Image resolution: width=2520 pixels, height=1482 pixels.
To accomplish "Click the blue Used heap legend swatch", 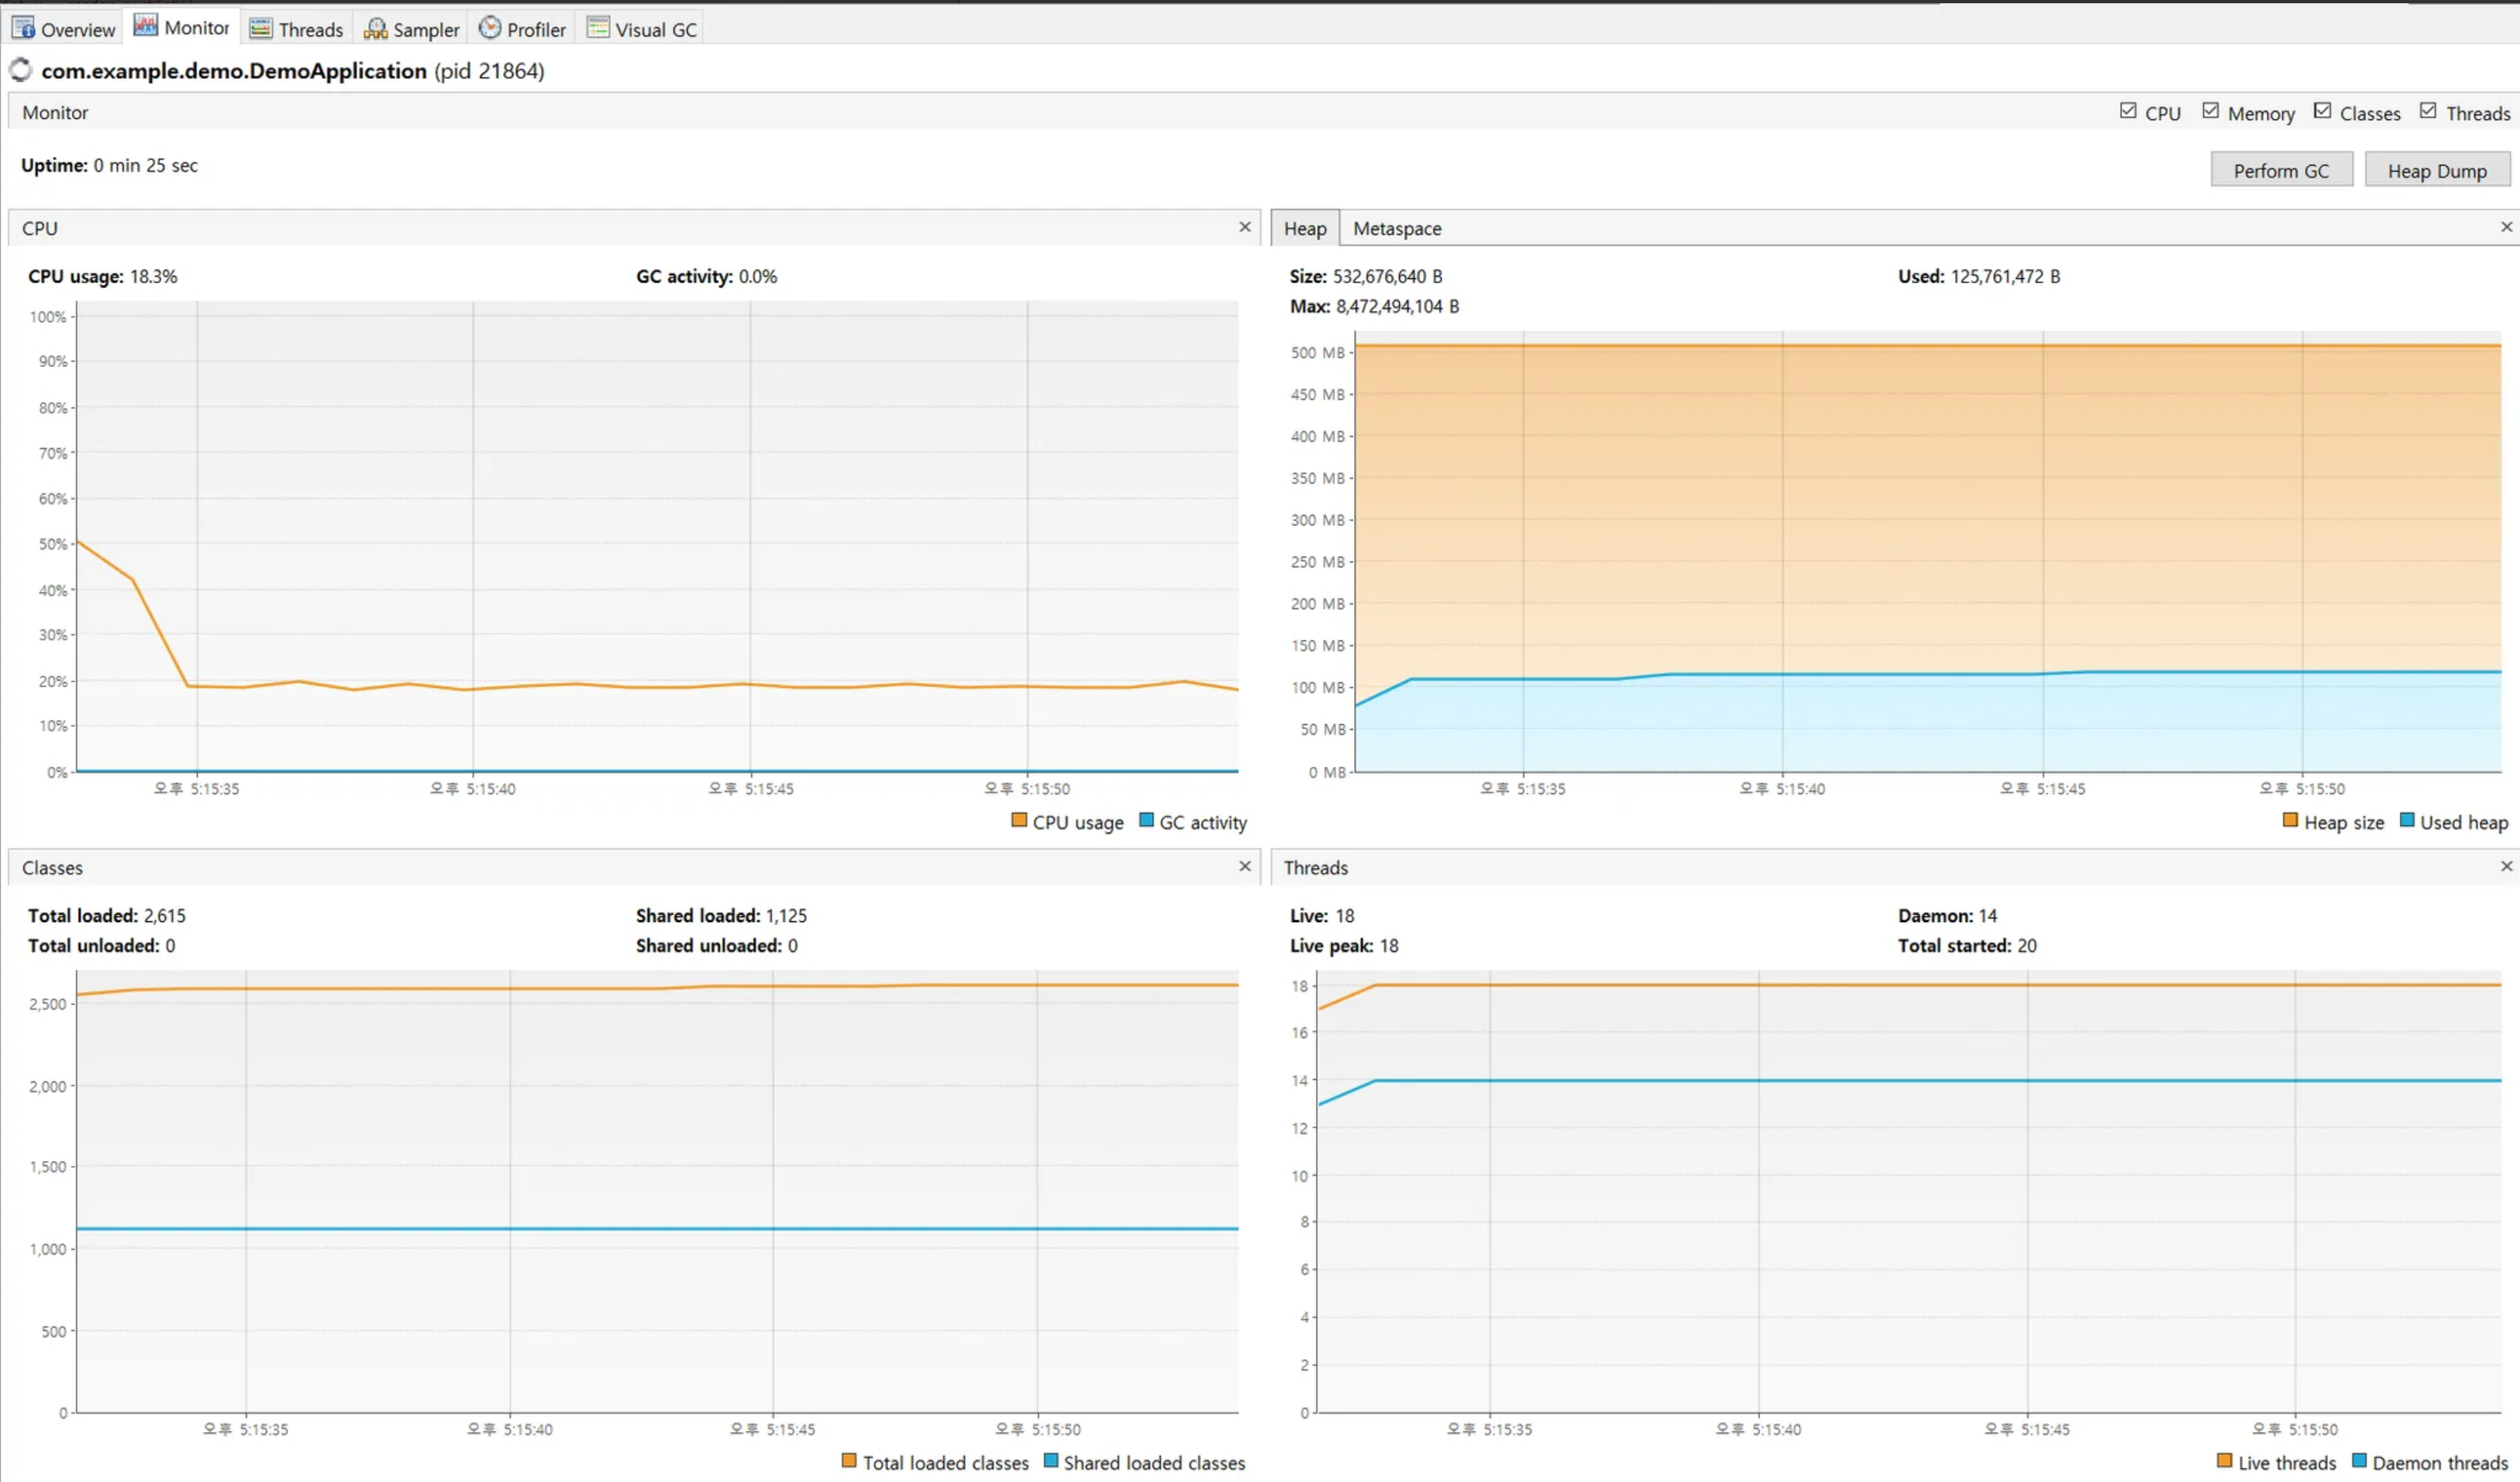I will [2407, 821].
